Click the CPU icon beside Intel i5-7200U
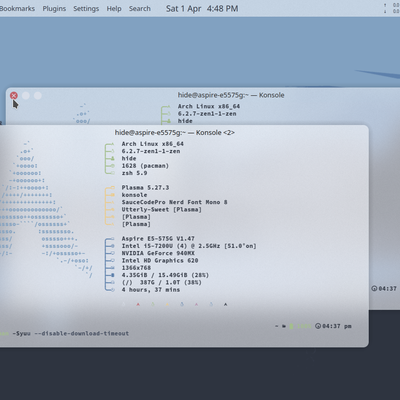The height and width of the screenshot is (400, 400). tap(113, 246)
